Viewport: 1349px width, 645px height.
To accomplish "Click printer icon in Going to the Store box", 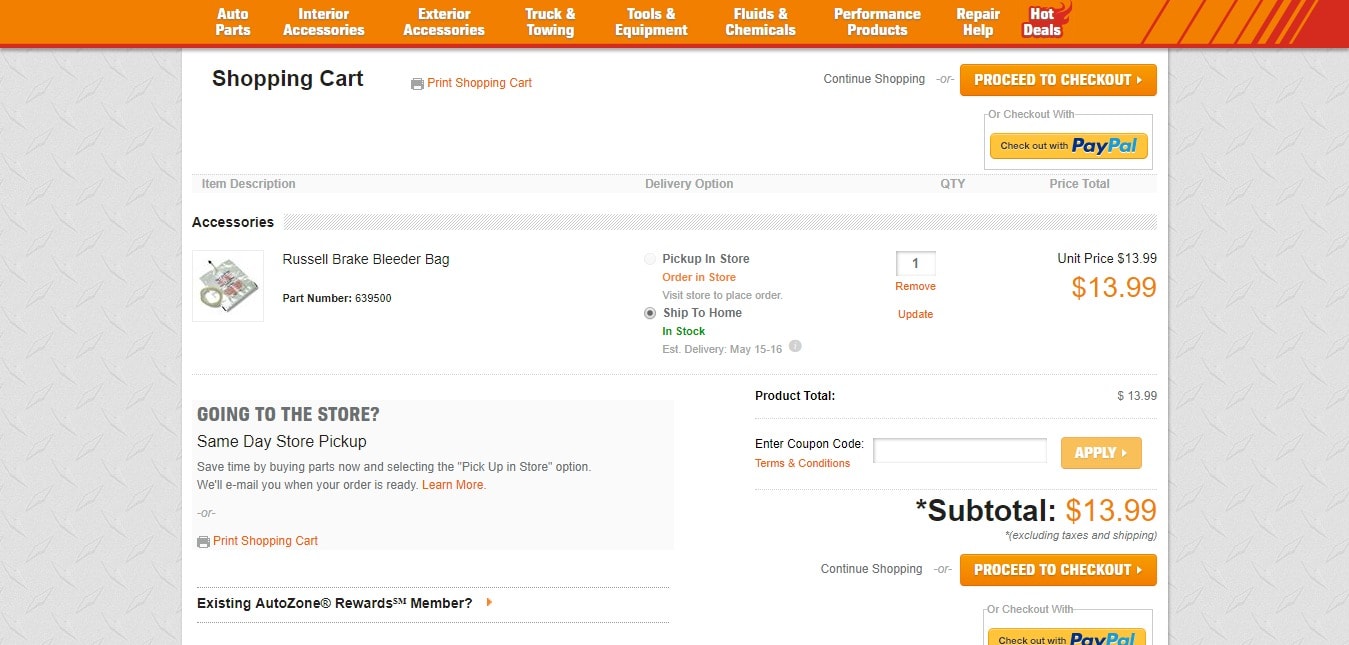I will (203, 542).
